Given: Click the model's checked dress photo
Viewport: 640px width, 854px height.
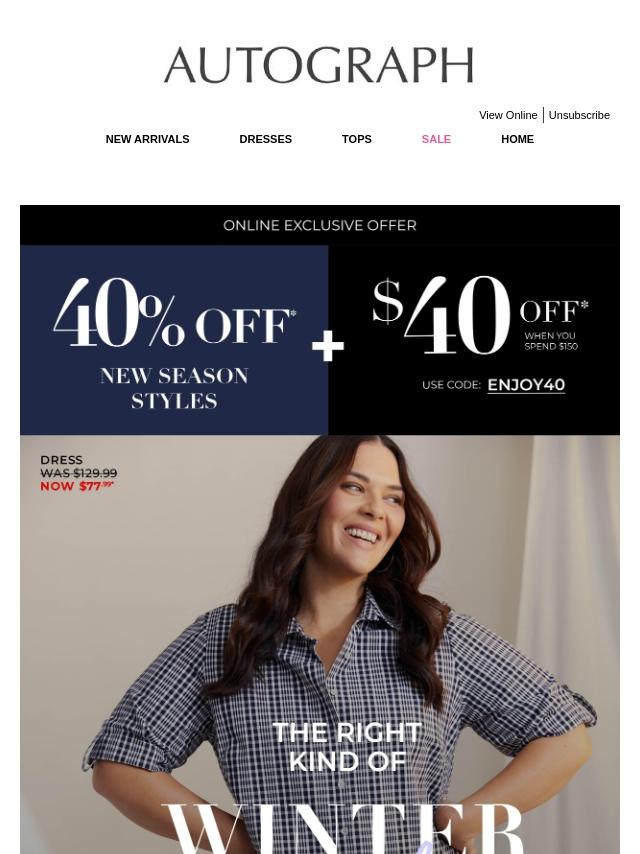Looking at the screenshot, I should (320, 644).
